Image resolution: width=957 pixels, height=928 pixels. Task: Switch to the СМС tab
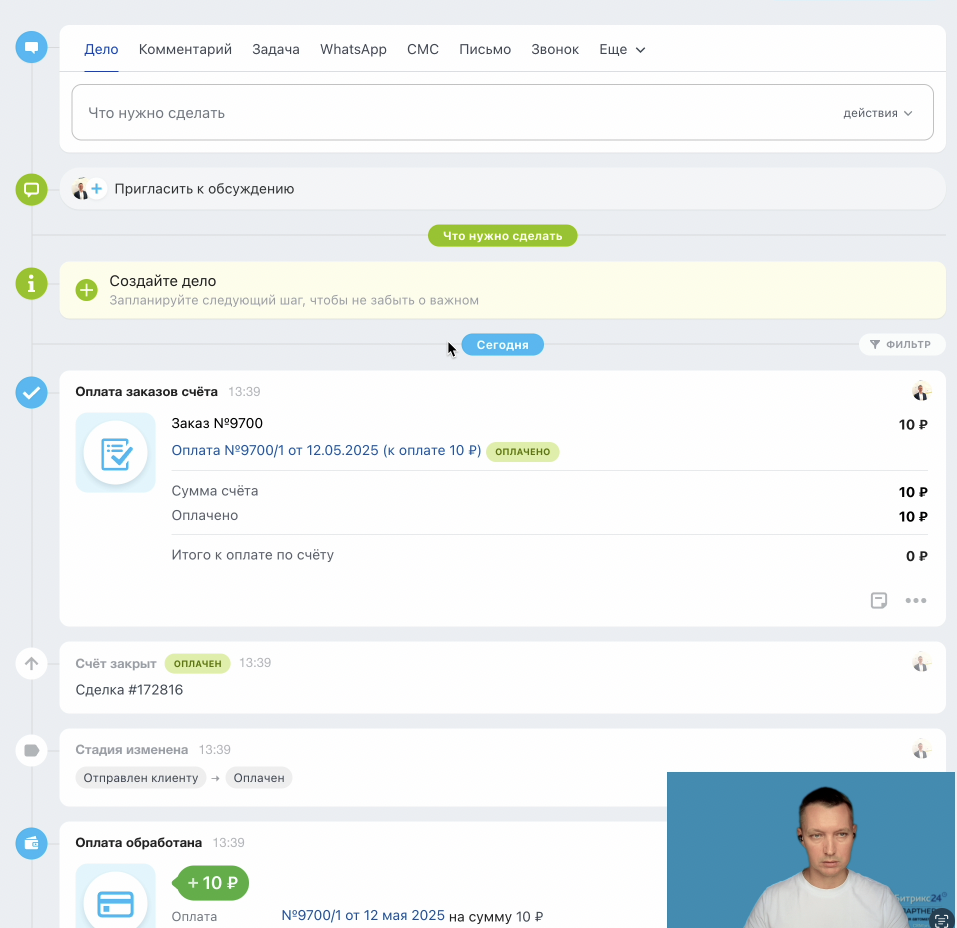pos(423,49)
